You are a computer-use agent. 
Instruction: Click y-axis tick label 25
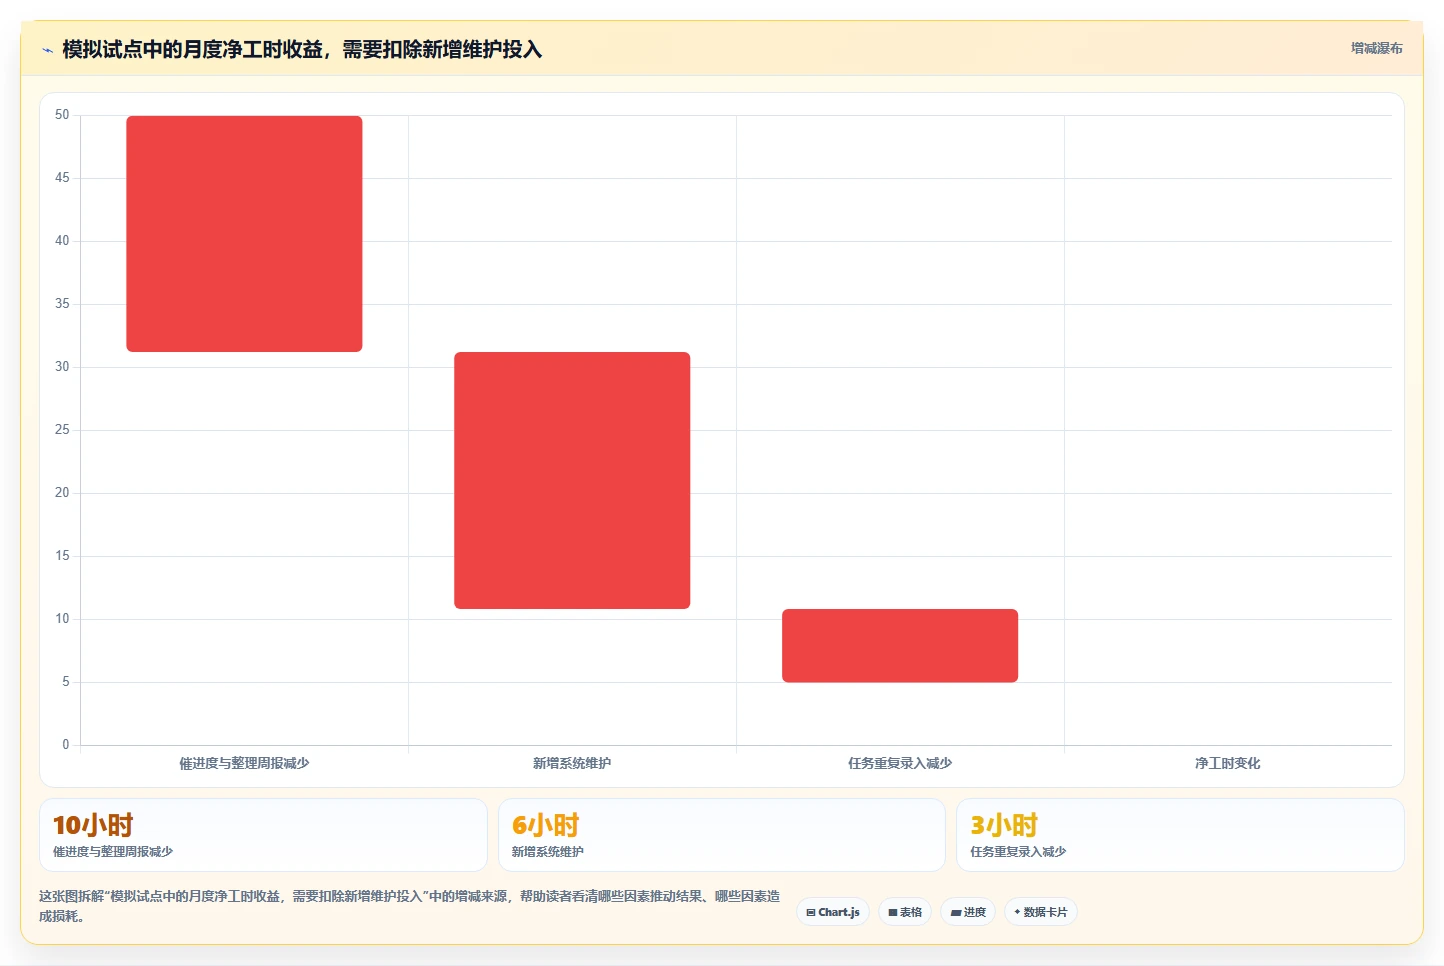point(62,430)
